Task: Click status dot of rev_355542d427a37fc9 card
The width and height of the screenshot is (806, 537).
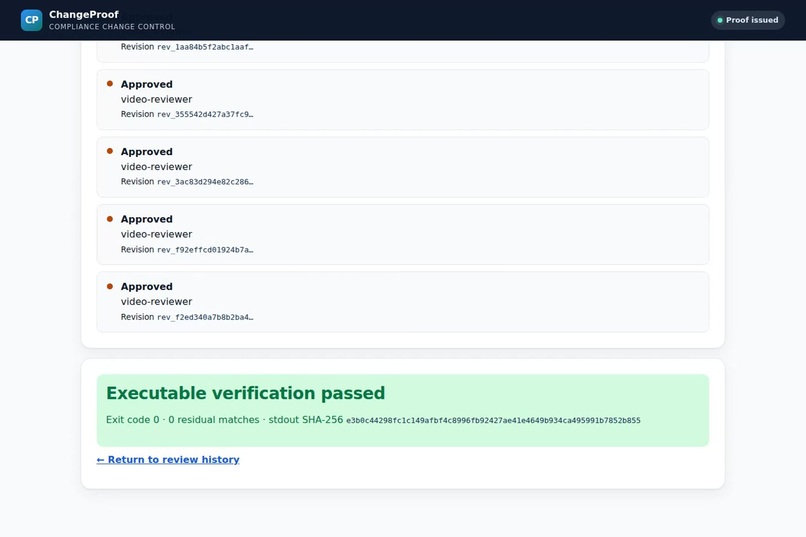Action: [109, 84]
